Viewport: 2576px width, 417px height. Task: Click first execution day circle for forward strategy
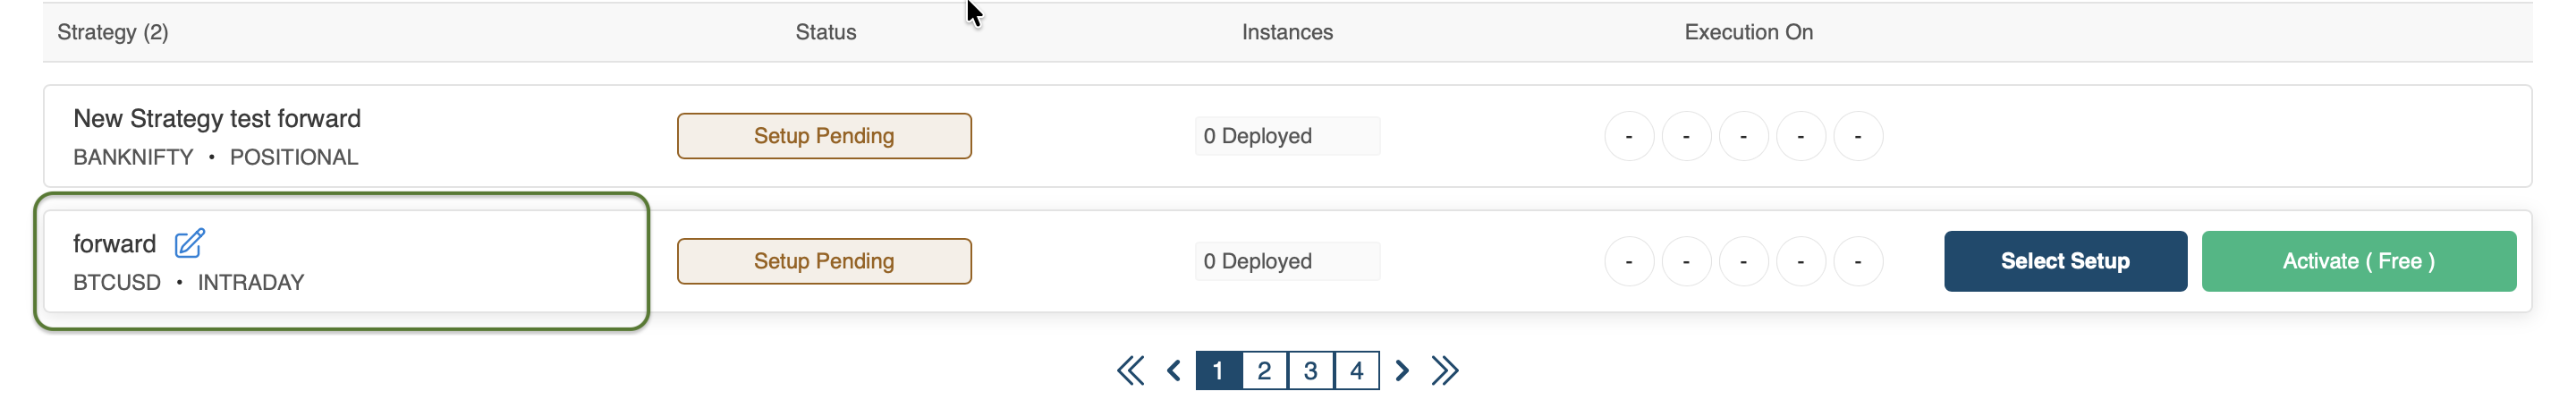tap(1629, 262)
